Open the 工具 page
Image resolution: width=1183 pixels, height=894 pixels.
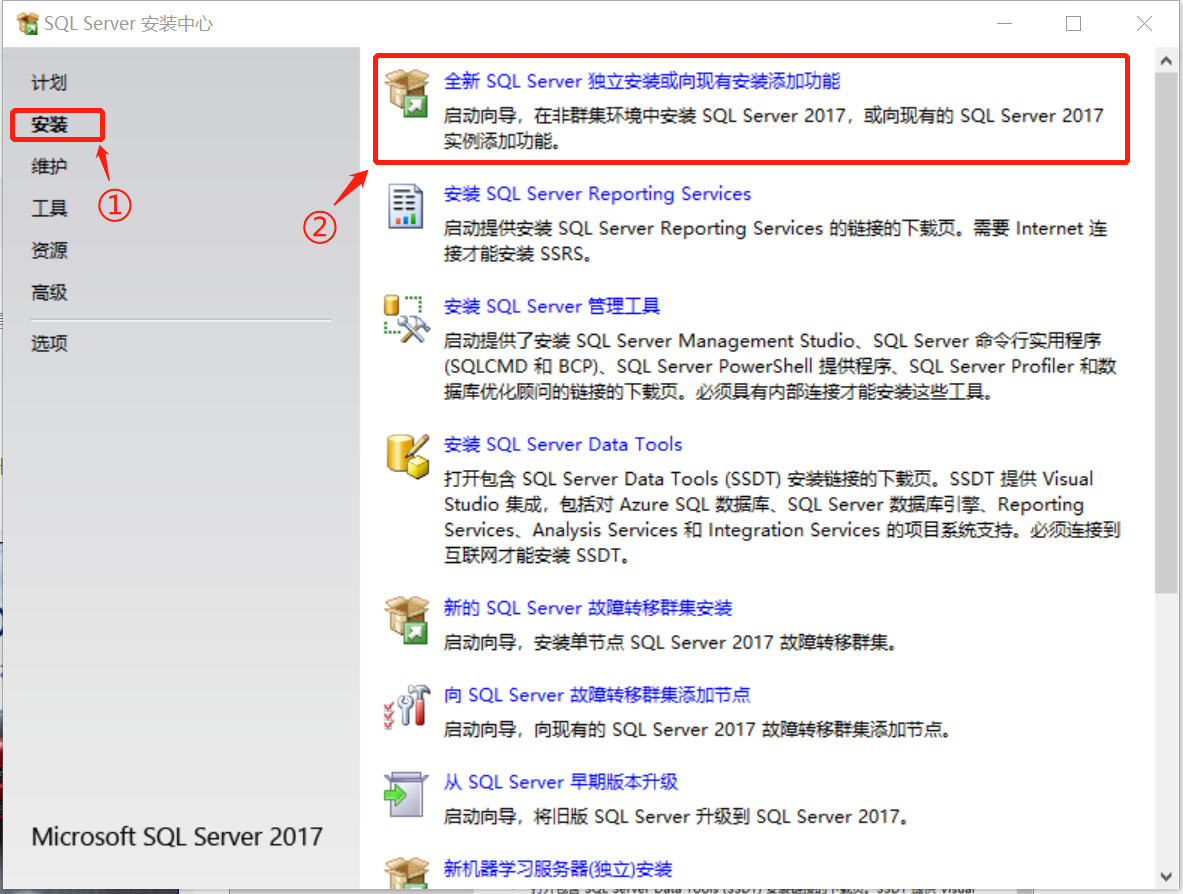[49, 208]
